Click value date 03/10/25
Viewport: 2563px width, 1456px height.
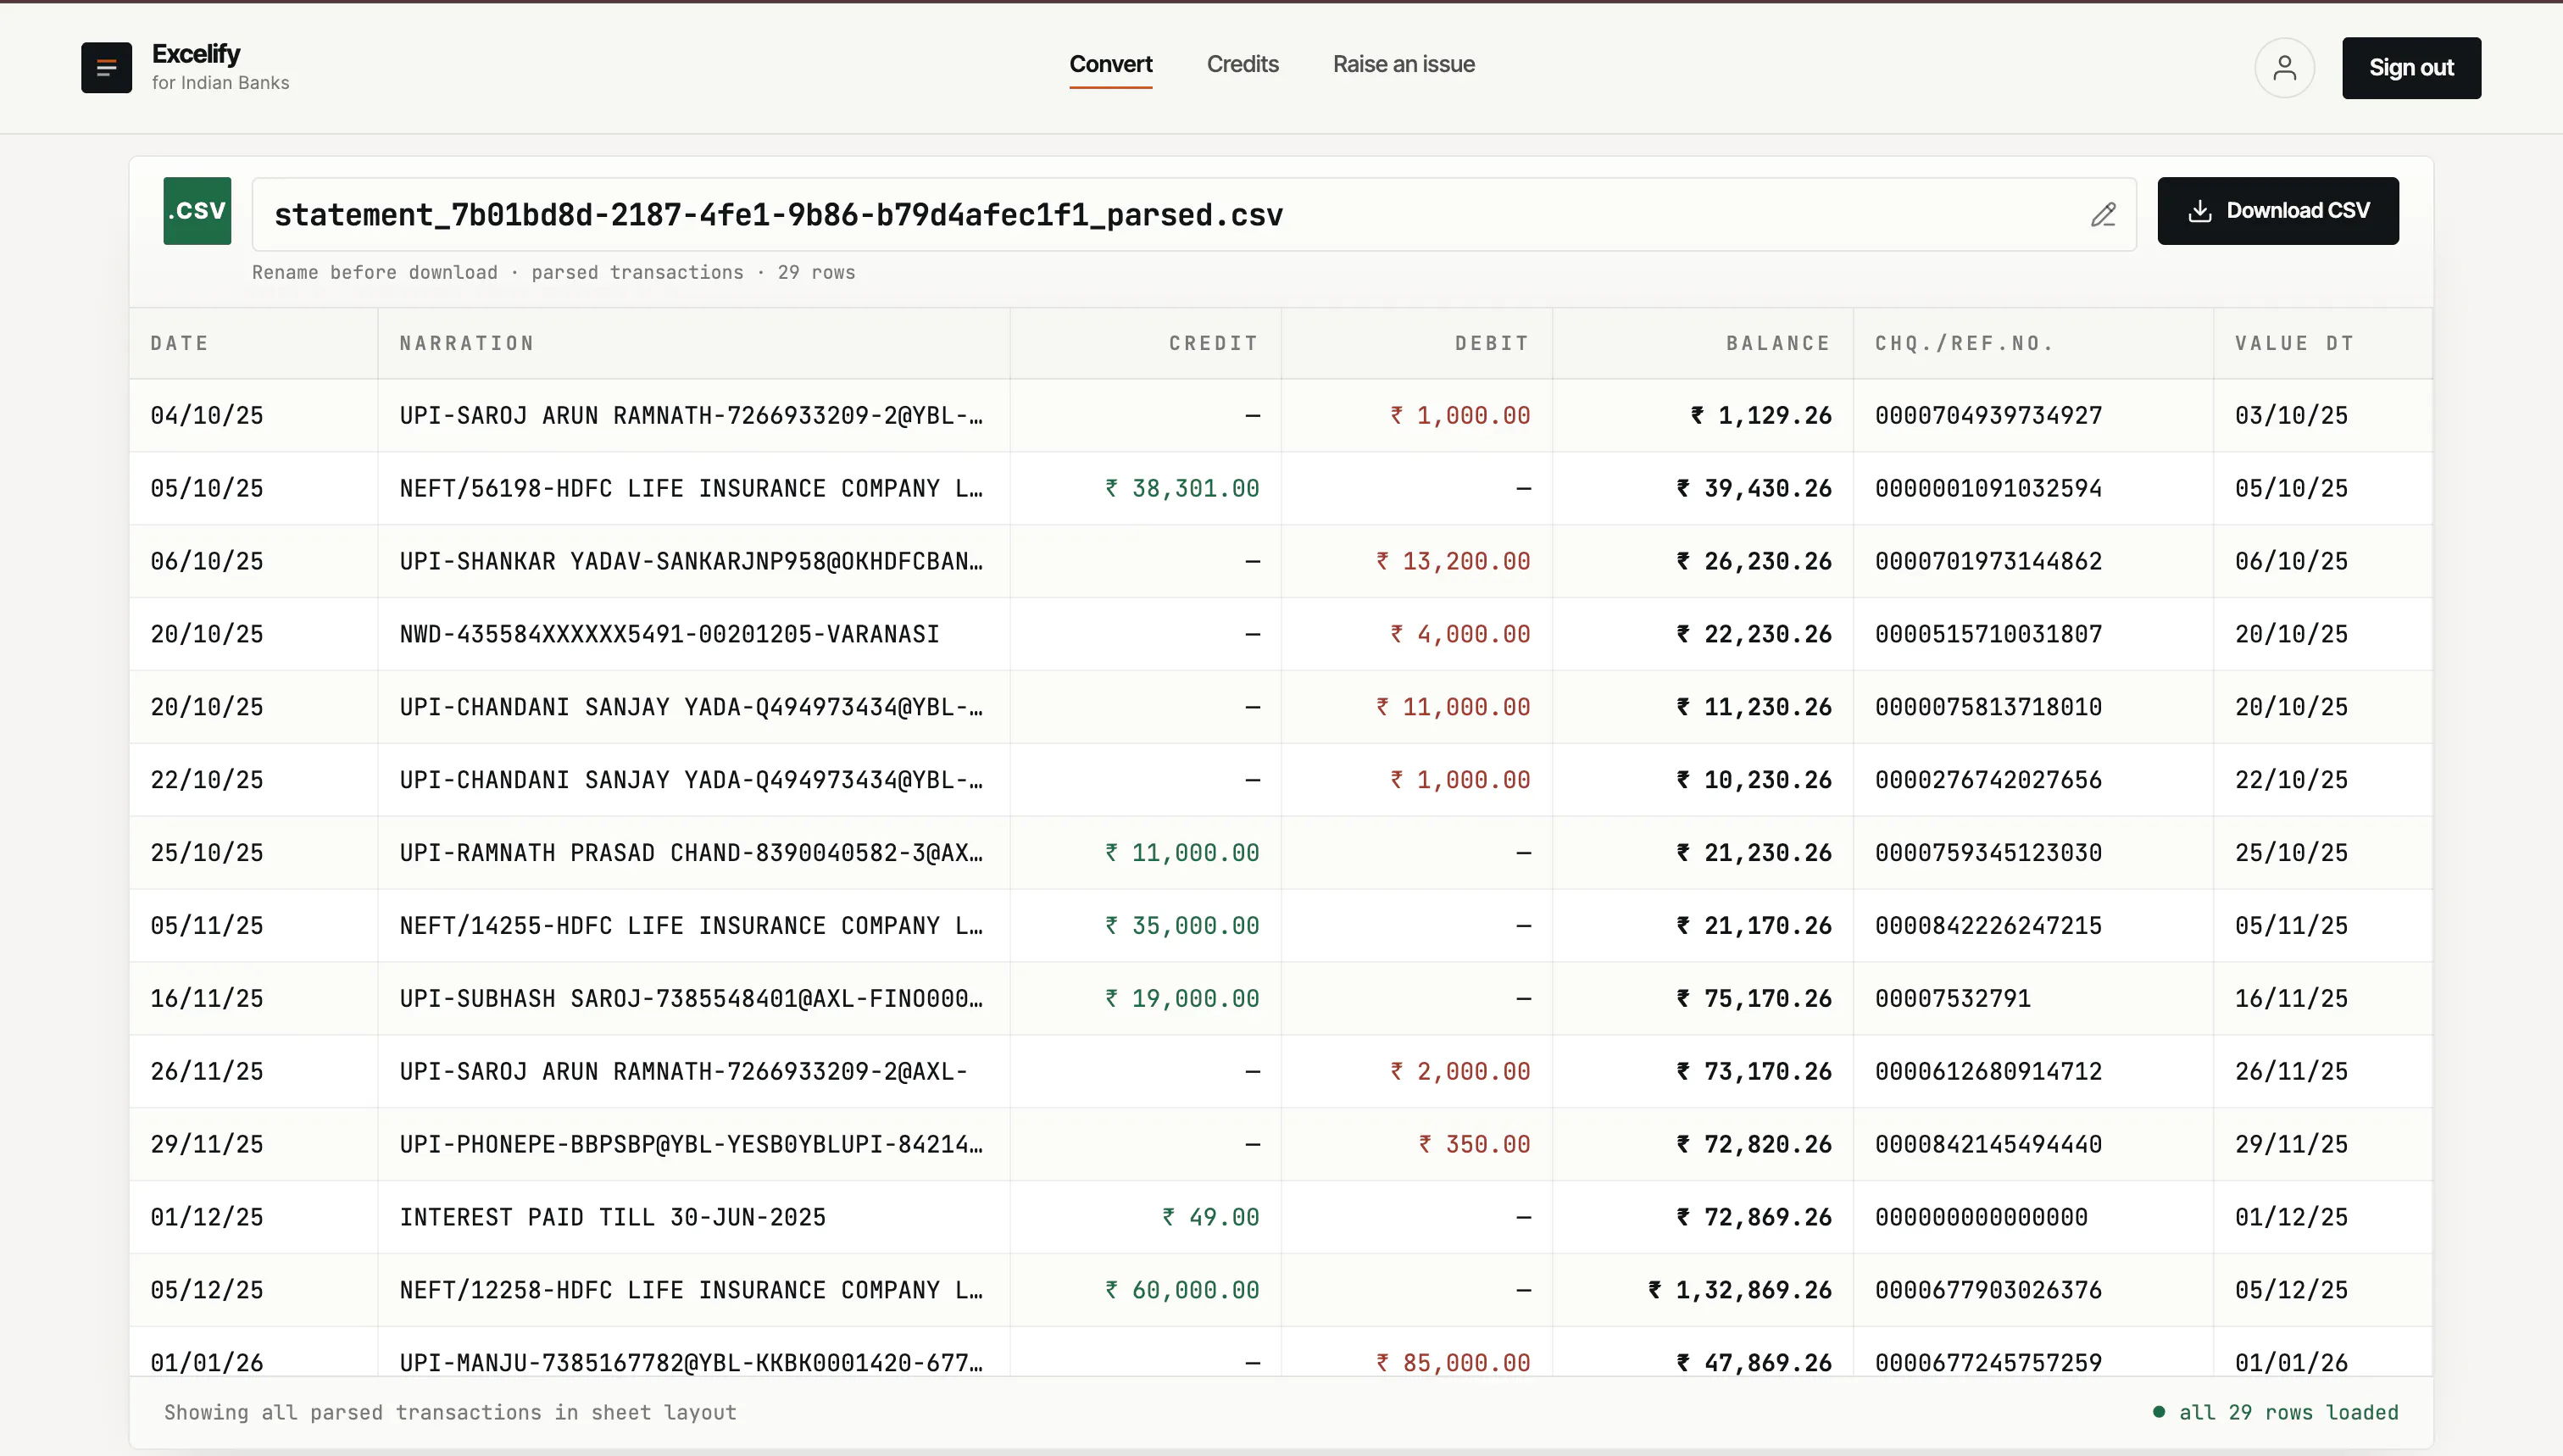click(x=2291, y=415)
